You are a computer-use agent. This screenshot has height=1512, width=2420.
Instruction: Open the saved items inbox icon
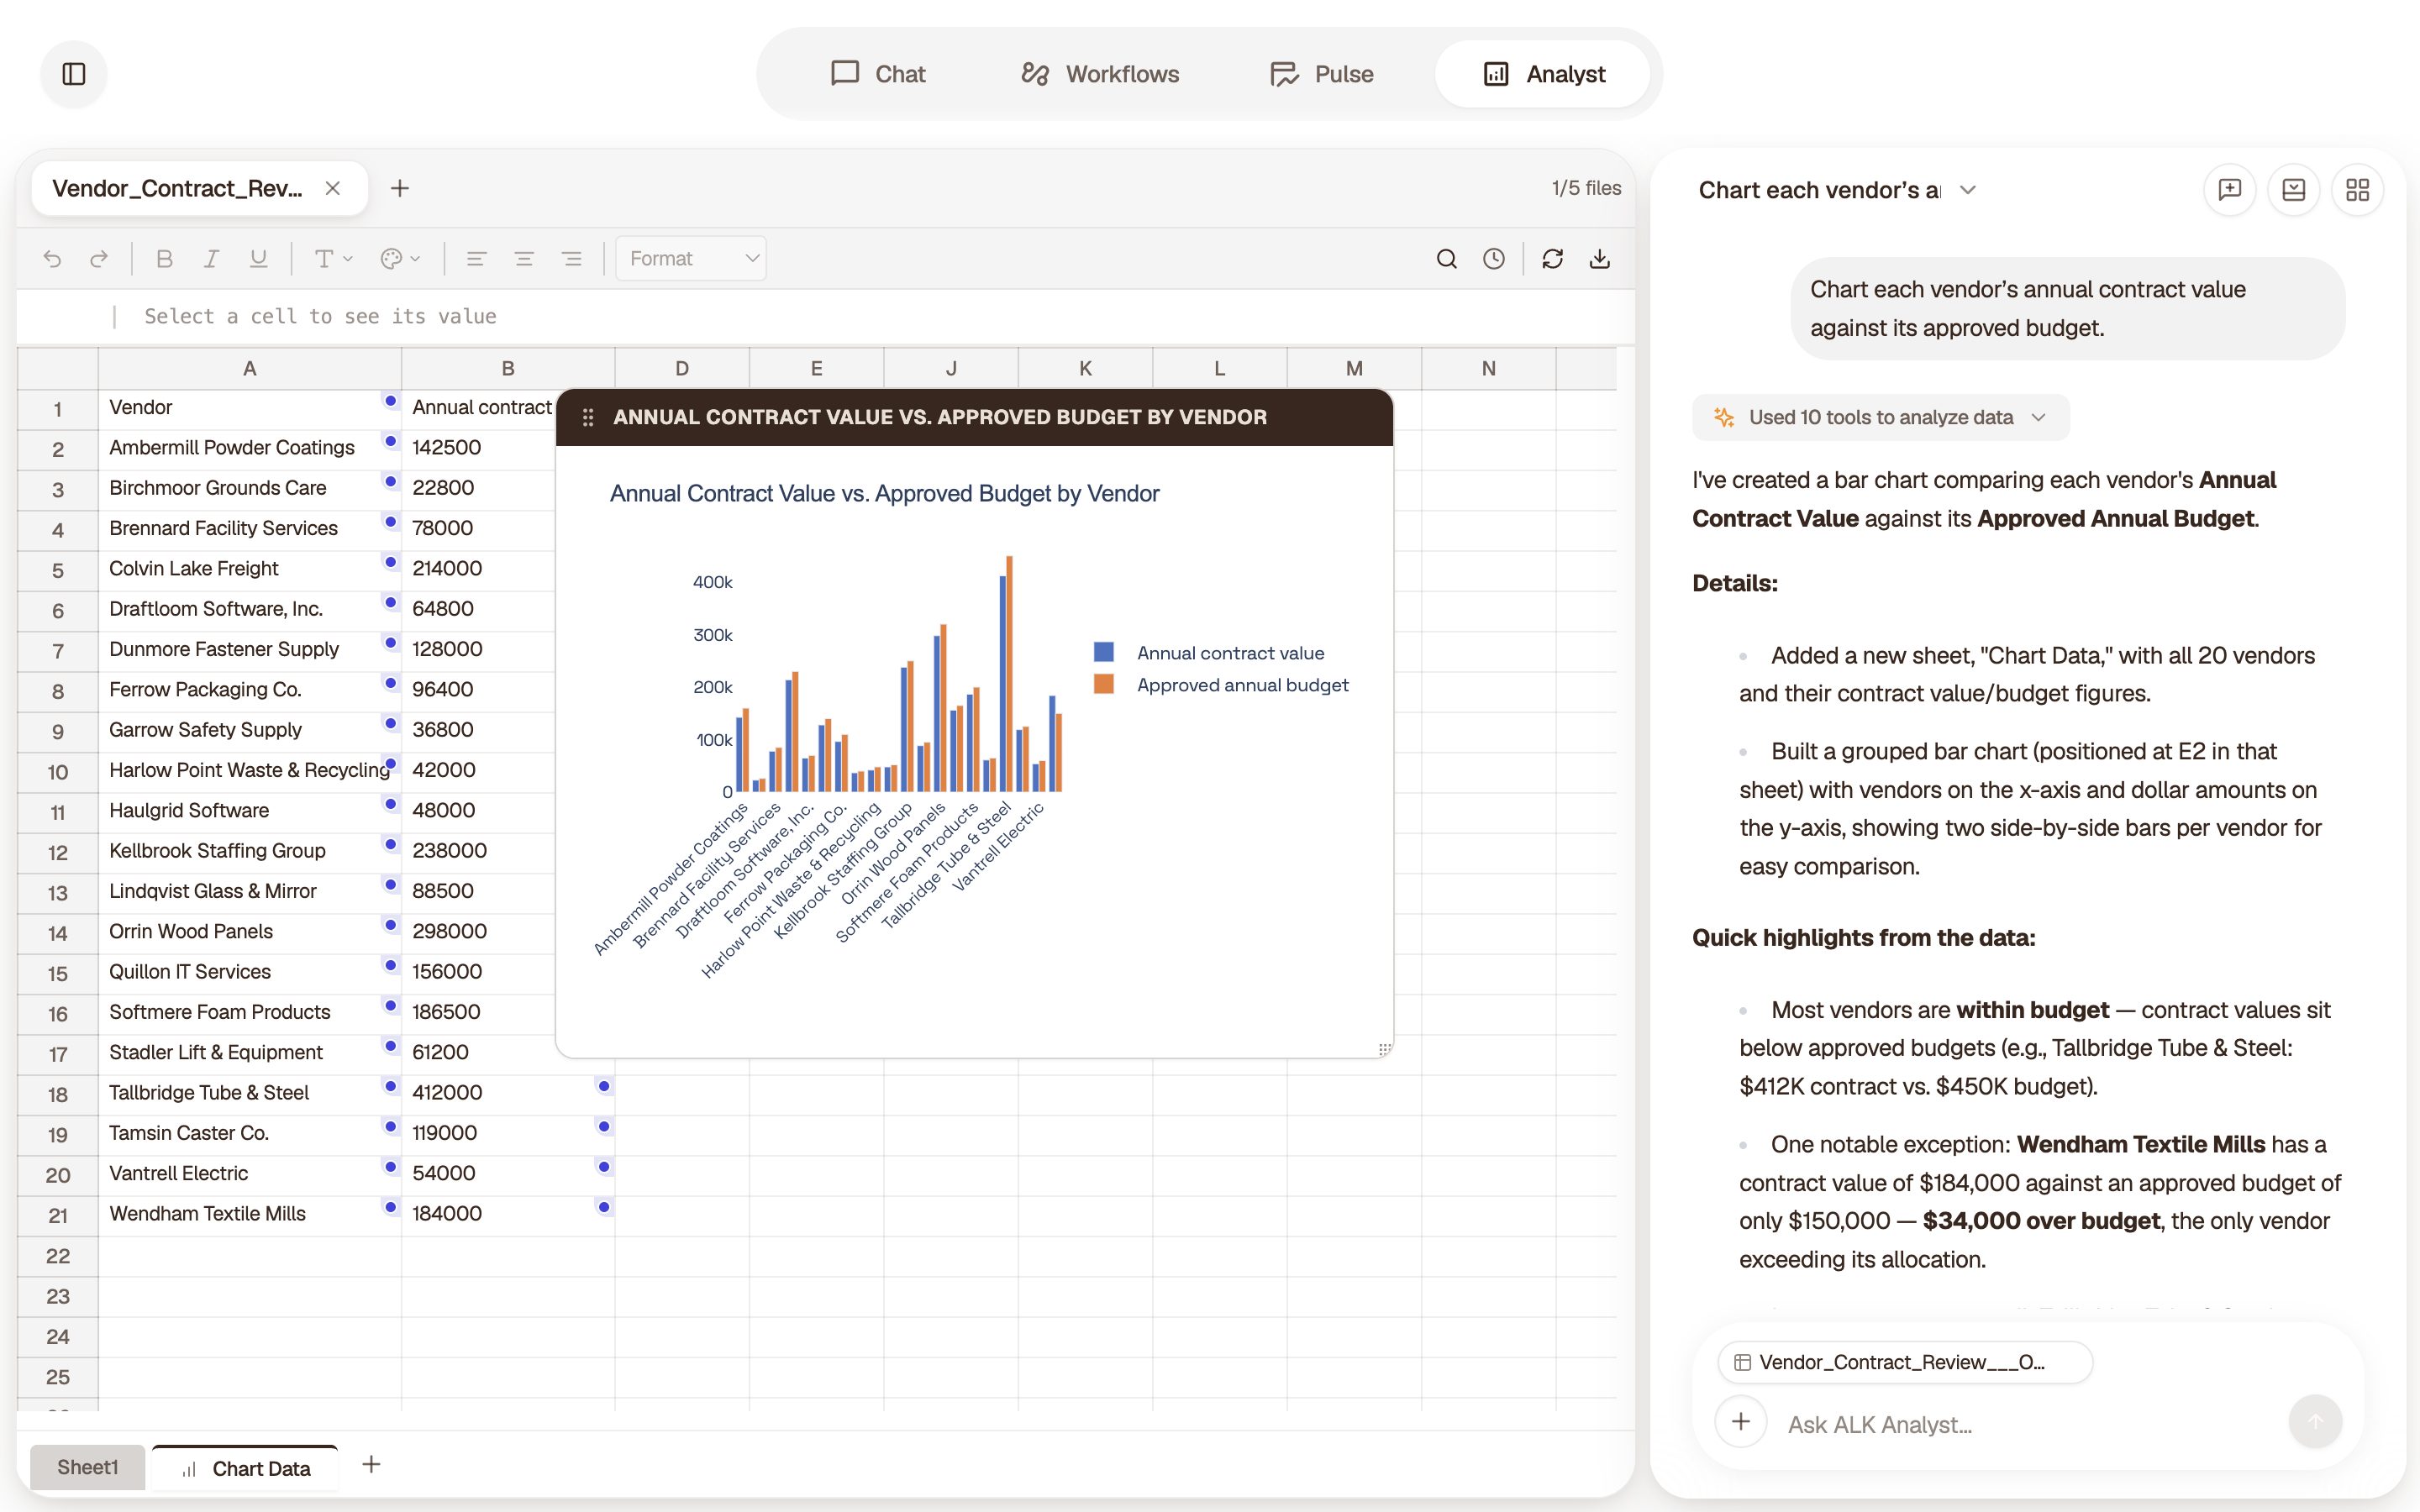(x=2293, y=190)
